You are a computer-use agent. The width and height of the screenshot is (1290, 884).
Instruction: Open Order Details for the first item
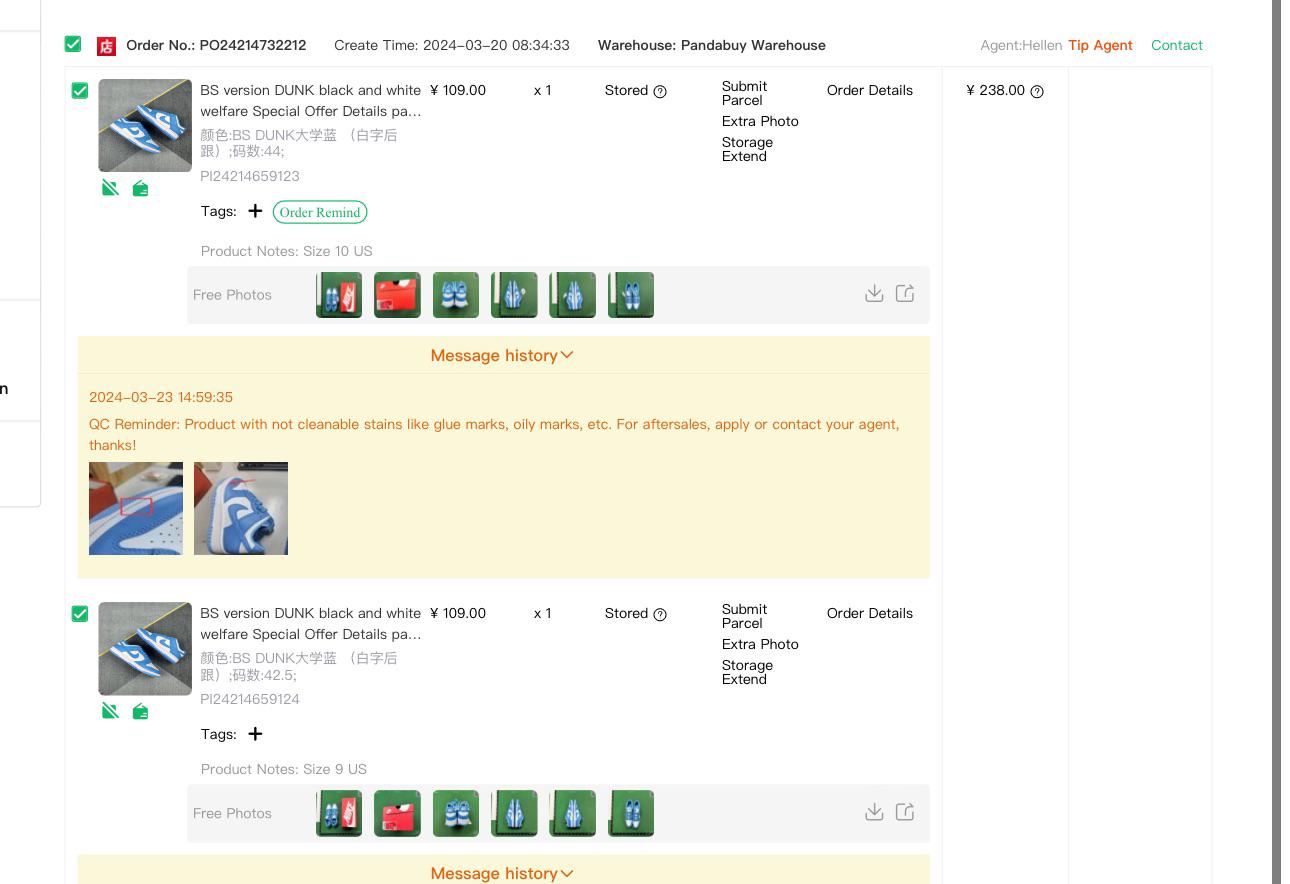pos(869,90)
